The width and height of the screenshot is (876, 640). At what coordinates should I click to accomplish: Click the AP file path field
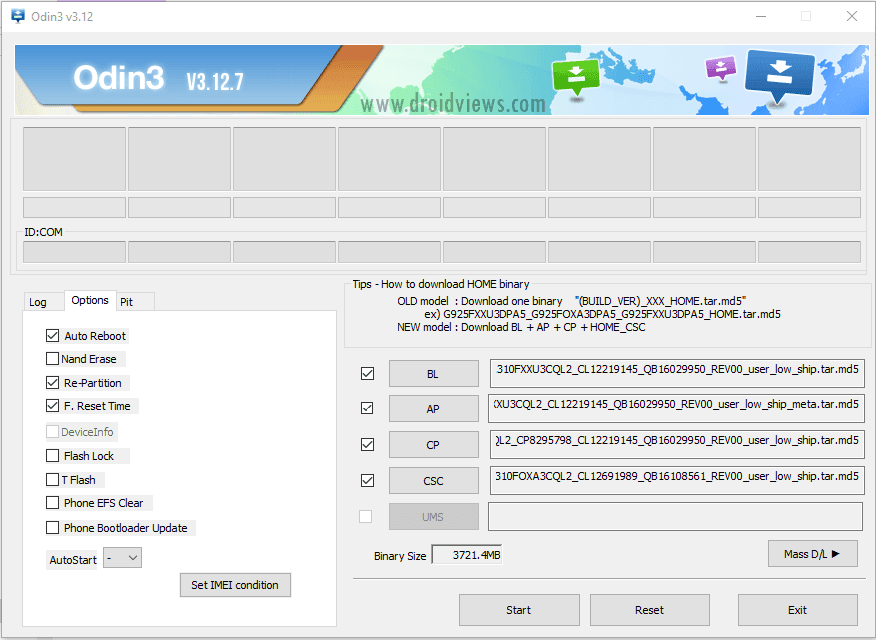(x=676, y=408)
